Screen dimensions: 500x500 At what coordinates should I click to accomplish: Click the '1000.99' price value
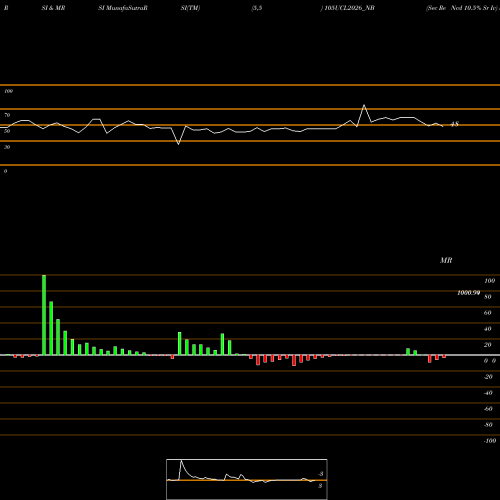pyautogui.click(x=468, y=293)
